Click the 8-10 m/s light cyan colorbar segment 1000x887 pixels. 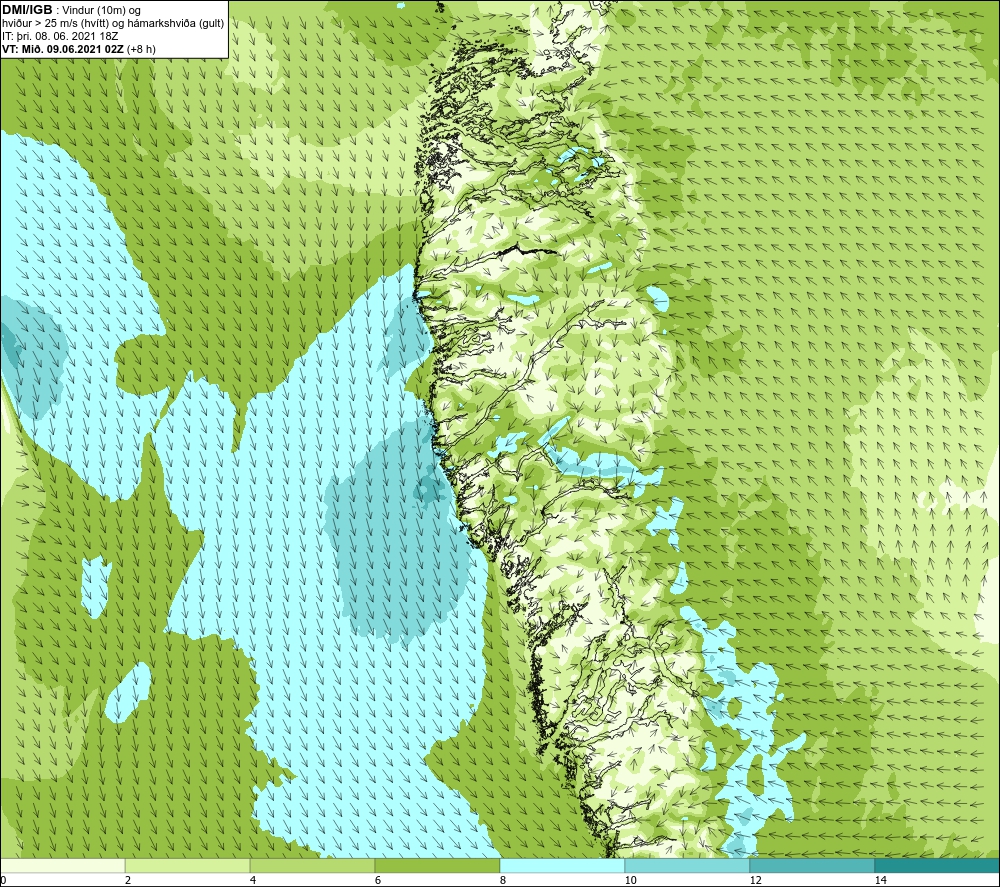[562, 866]
